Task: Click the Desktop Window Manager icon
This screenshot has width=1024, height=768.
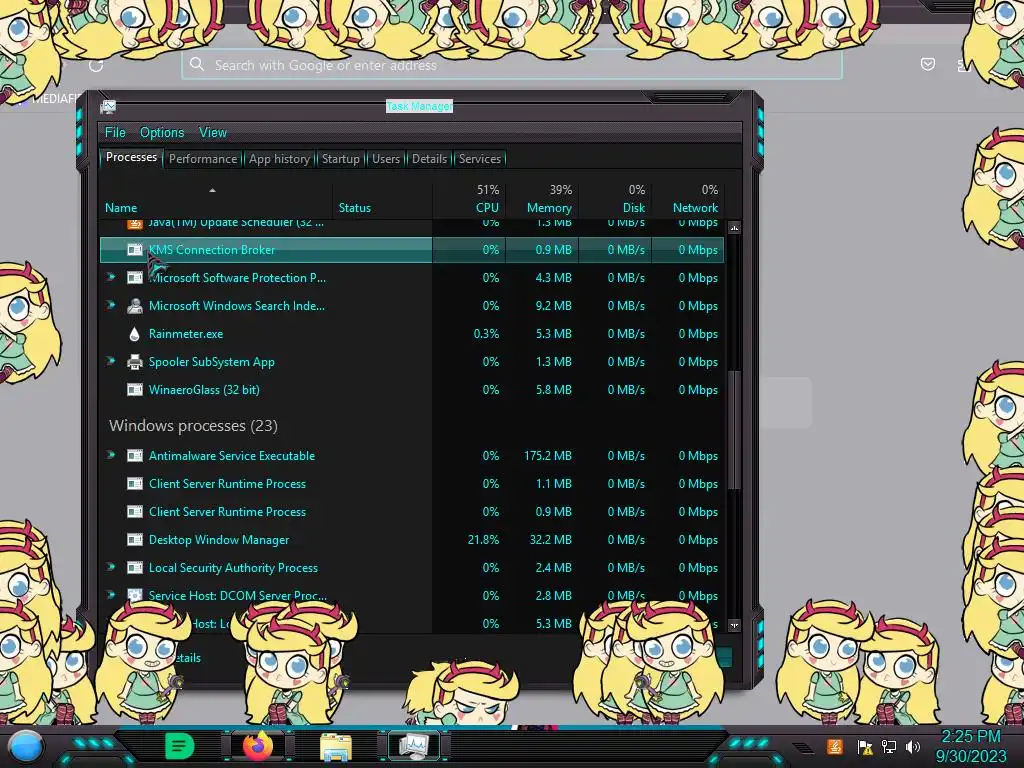Action: pyautogui.click(x=135, y=540)
